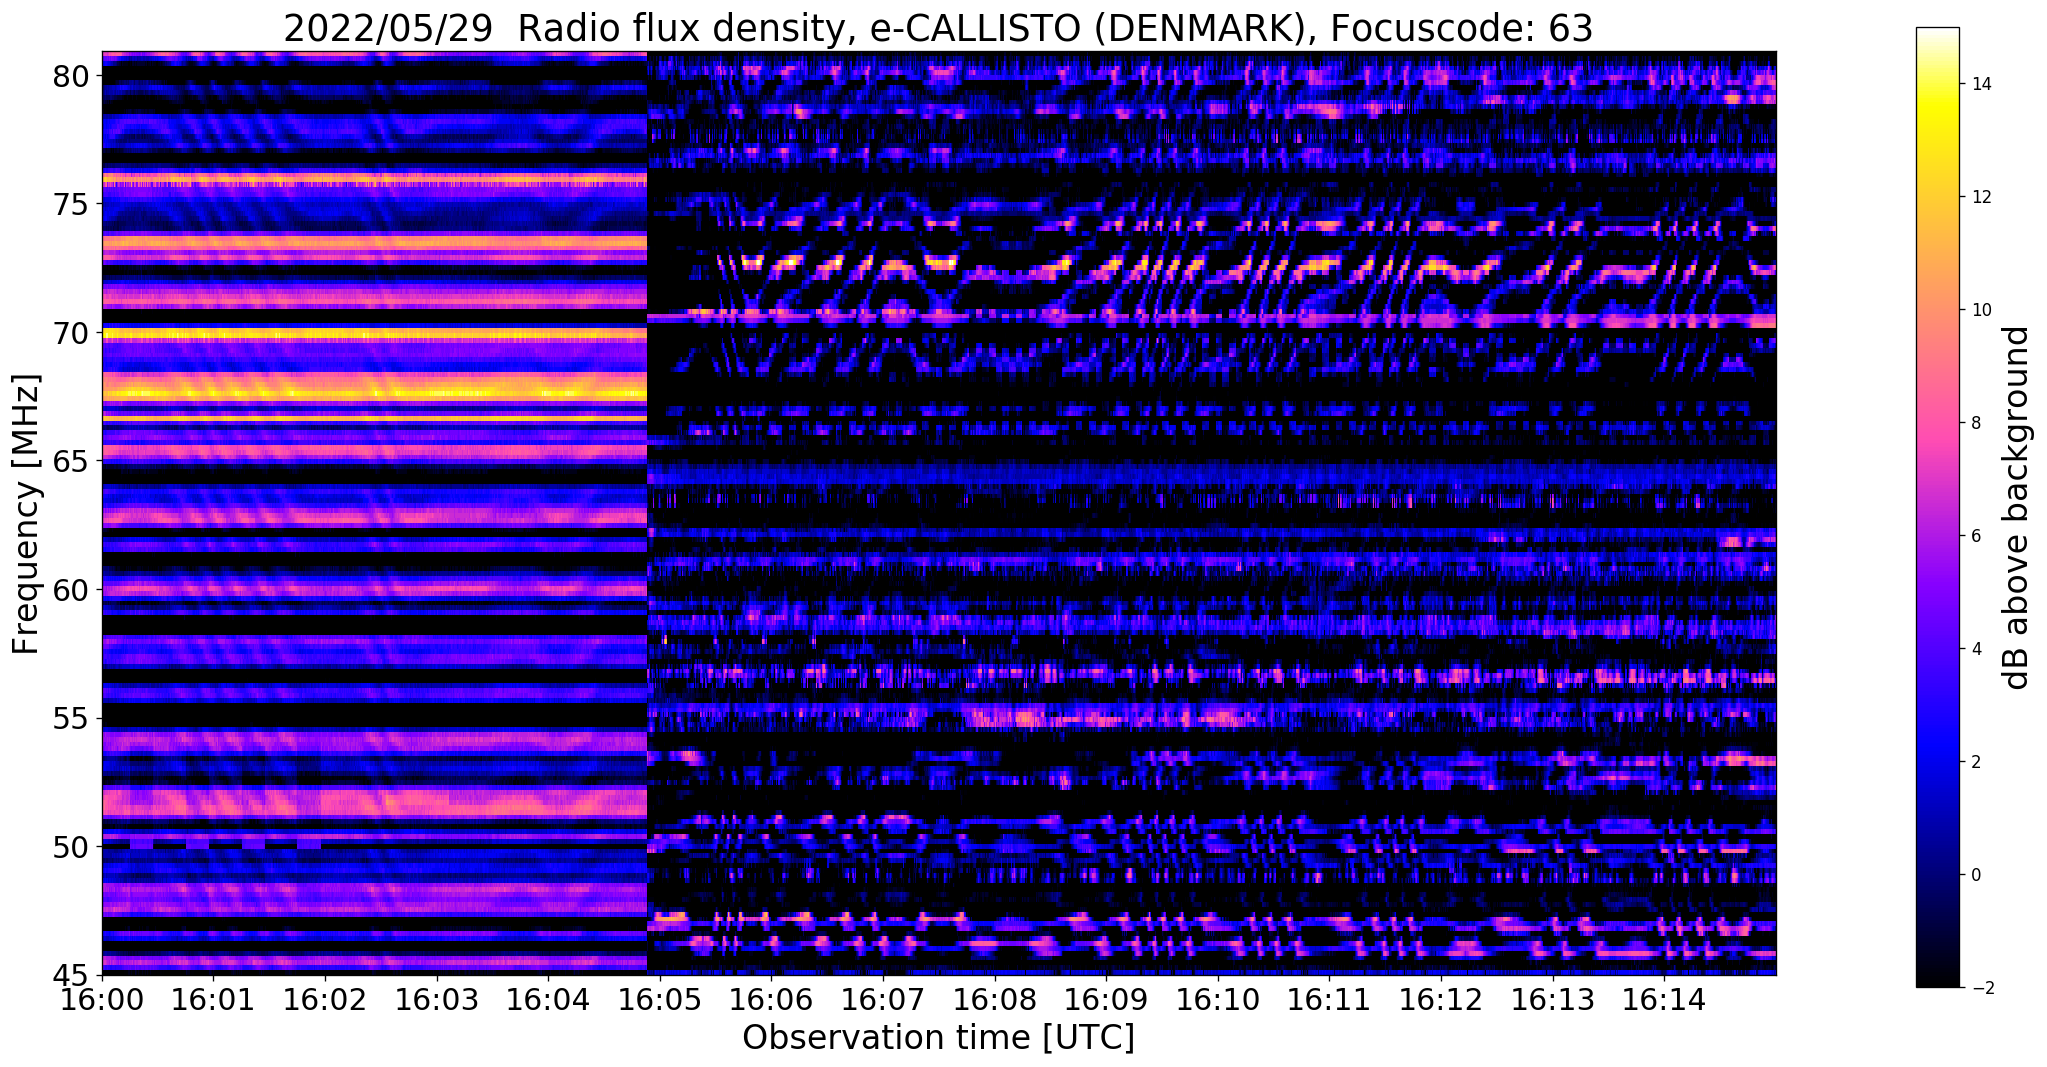
Task: Click the colorbar tick label 4
Action: [1975, 649]
